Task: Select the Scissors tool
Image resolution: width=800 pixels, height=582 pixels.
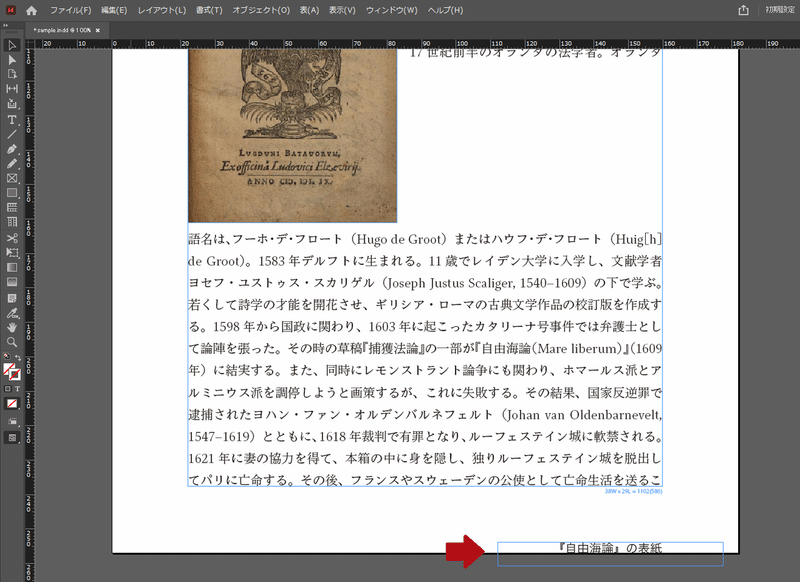Action: click(12, 238)
